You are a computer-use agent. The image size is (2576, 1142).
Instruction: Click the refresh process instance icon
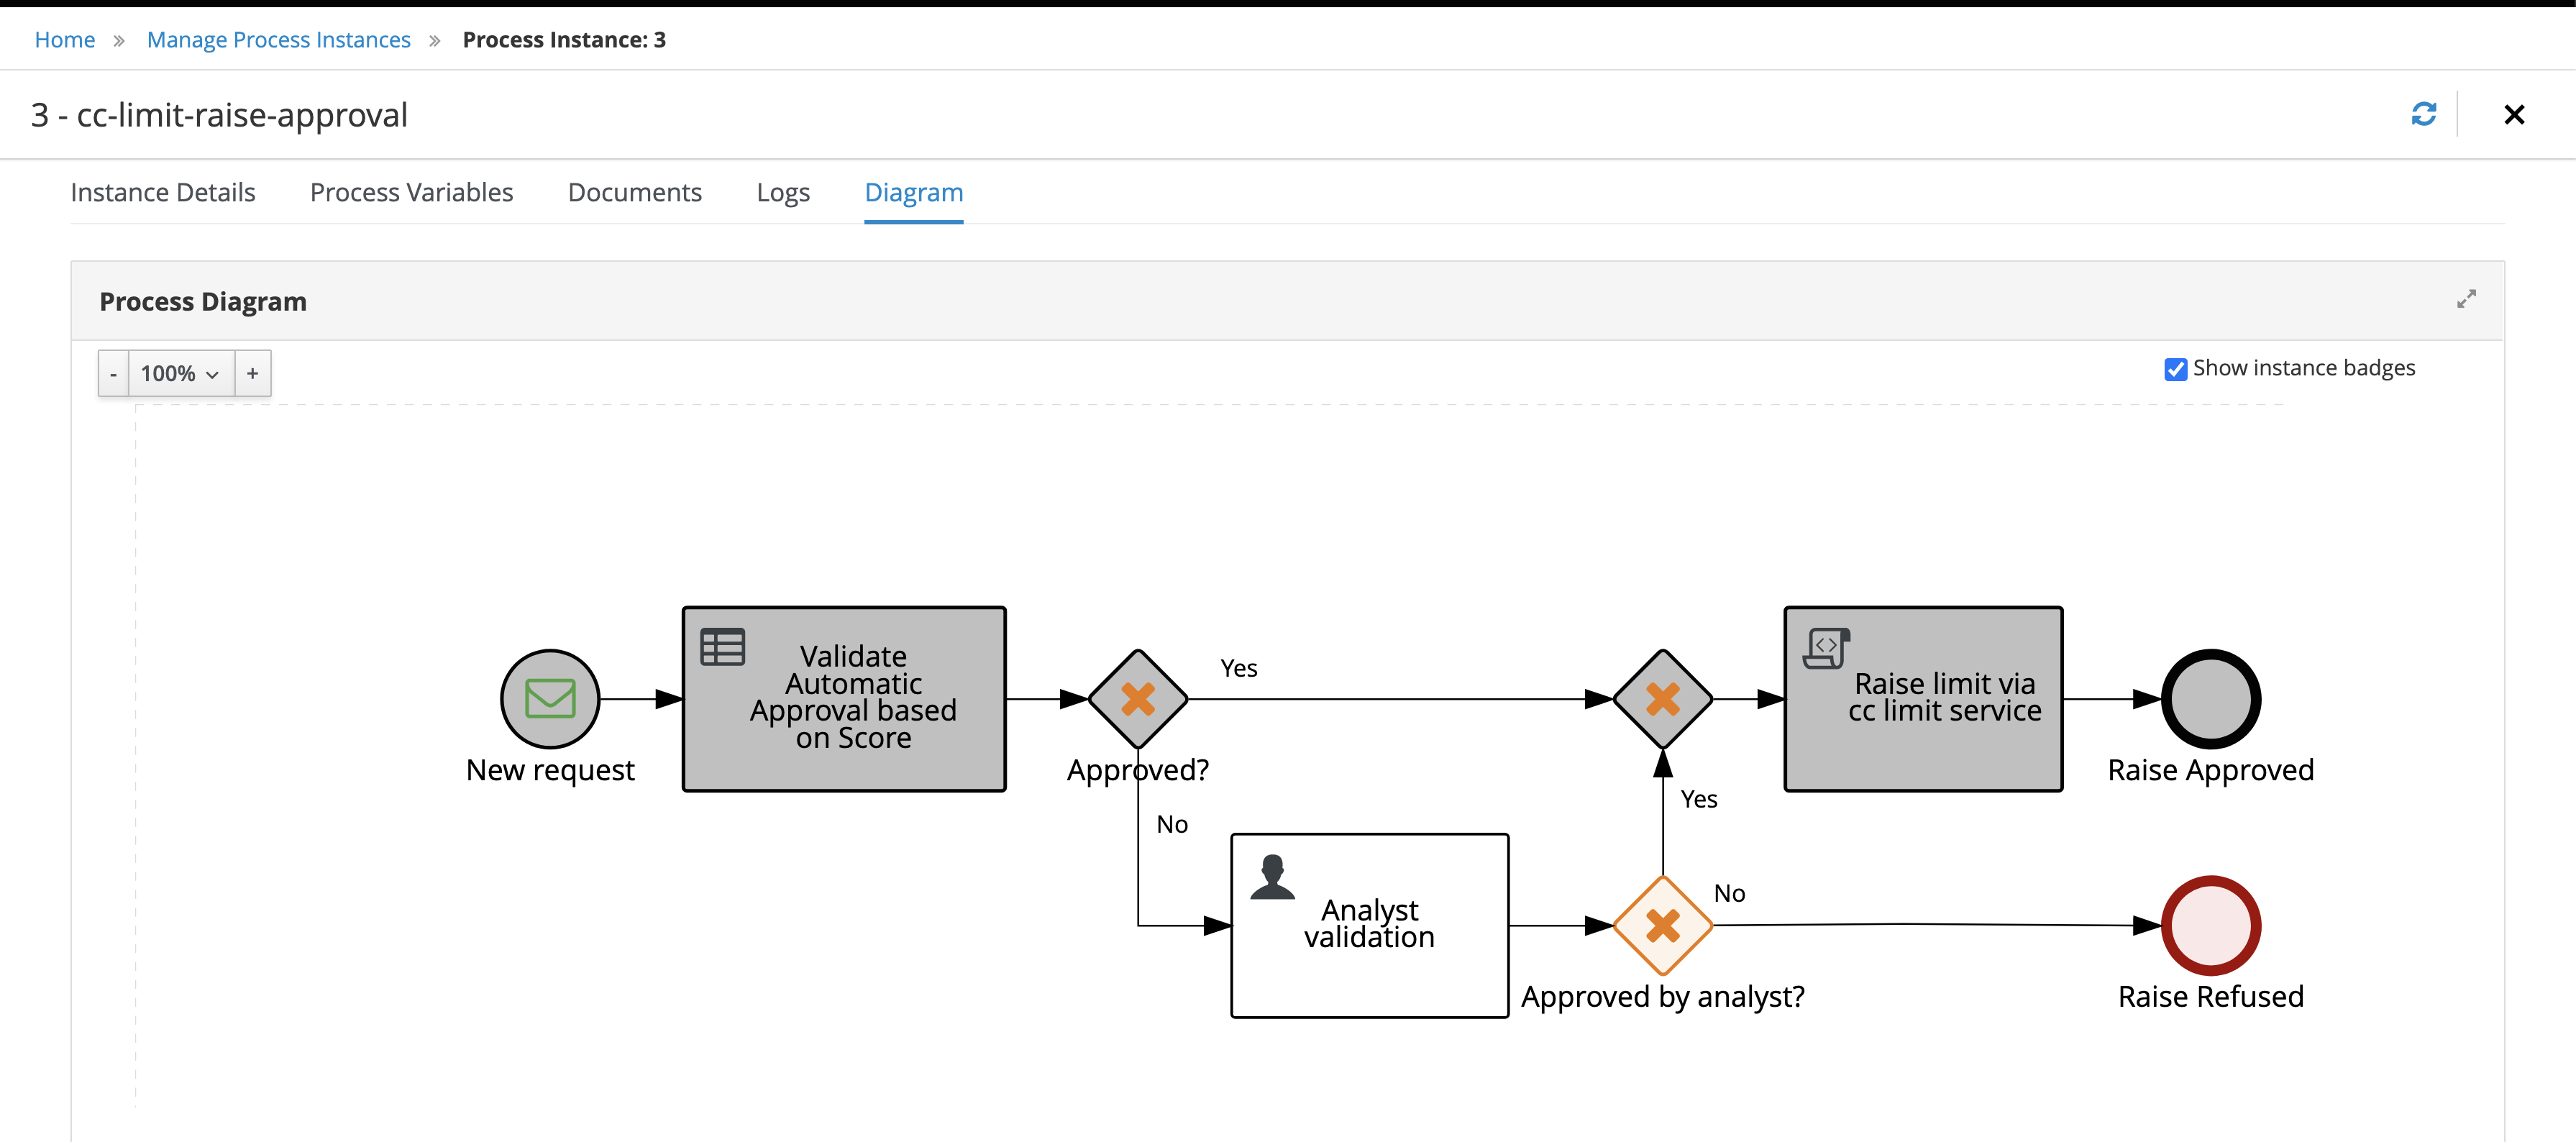tap(2423, 114)
